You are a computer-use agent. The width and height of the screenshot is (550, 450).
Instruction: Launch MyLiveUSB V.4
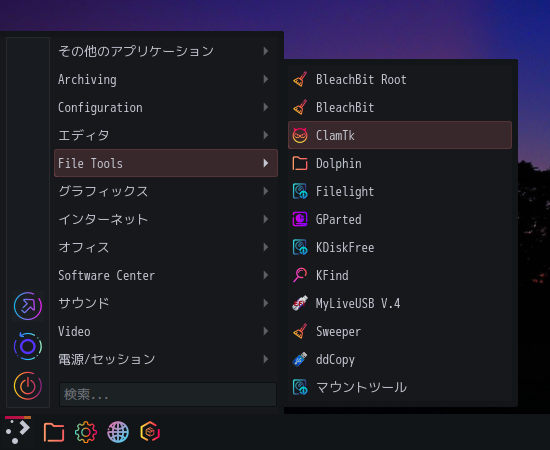pyautogui.click(x=400, y=303)
